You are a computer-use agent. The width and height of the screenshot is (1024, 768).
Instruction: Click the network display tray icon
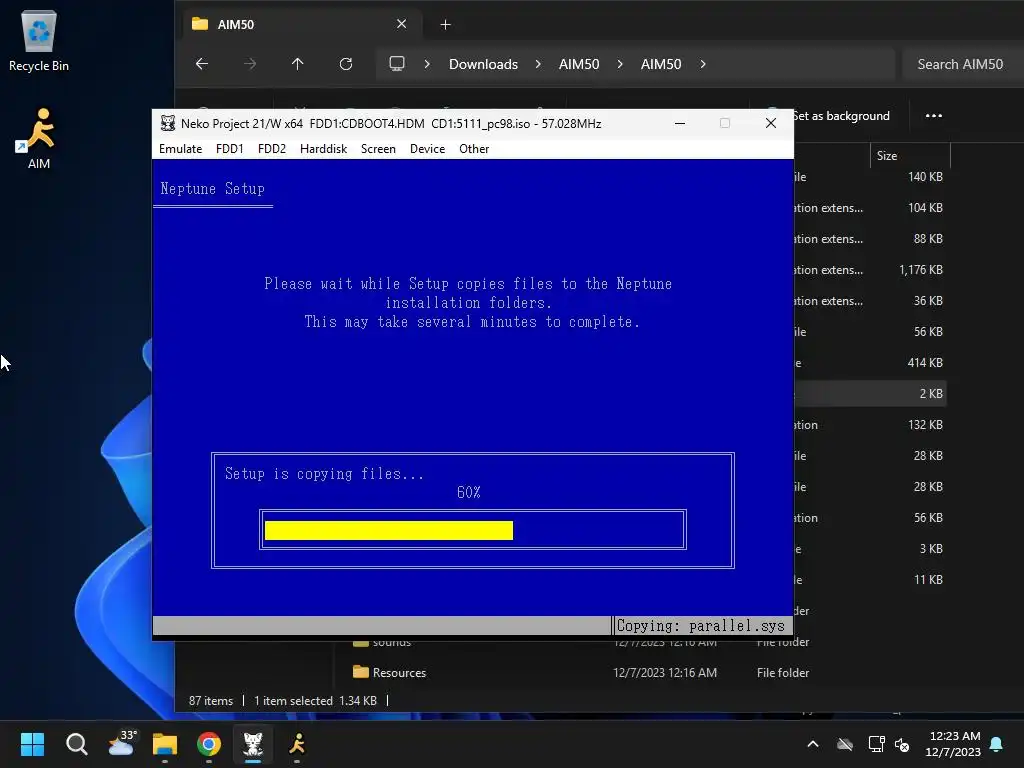876,744
